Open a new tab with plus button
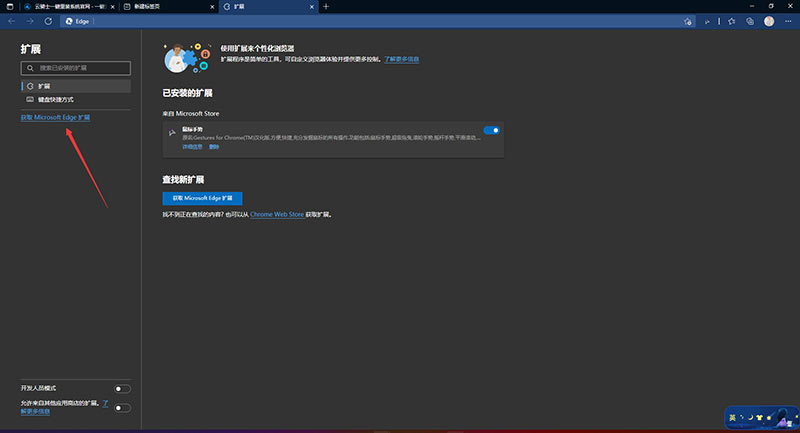This screenshot has height=433, width=800. [x=326, y=7]
